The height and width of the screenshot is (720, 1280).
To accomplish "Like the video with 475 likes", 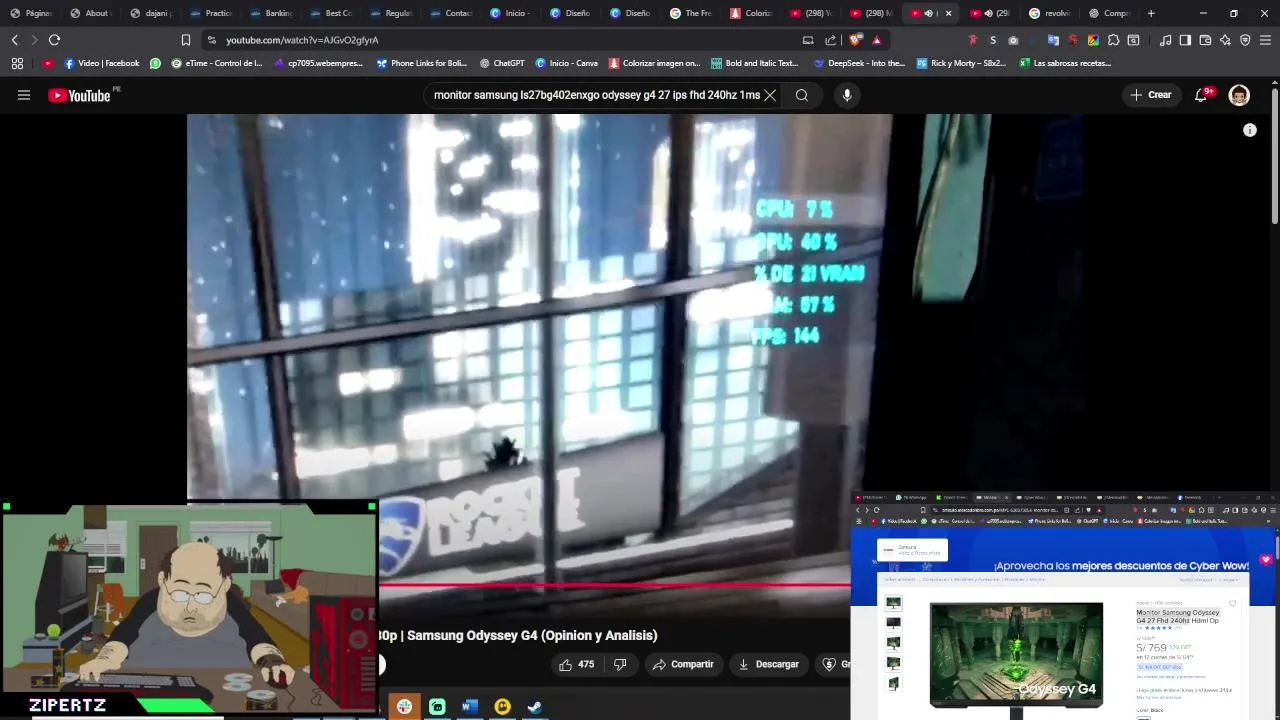I will point(577,664).
